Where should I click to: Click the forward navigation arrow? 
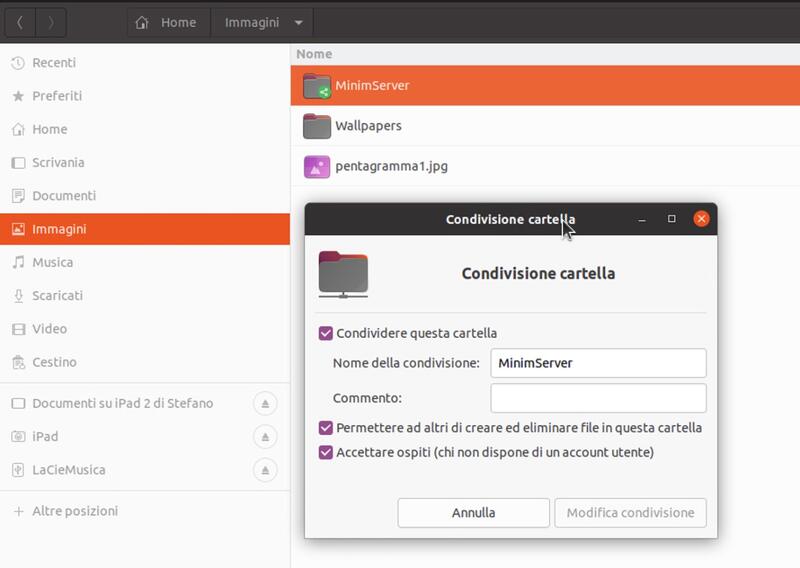[x=51, y=22]
